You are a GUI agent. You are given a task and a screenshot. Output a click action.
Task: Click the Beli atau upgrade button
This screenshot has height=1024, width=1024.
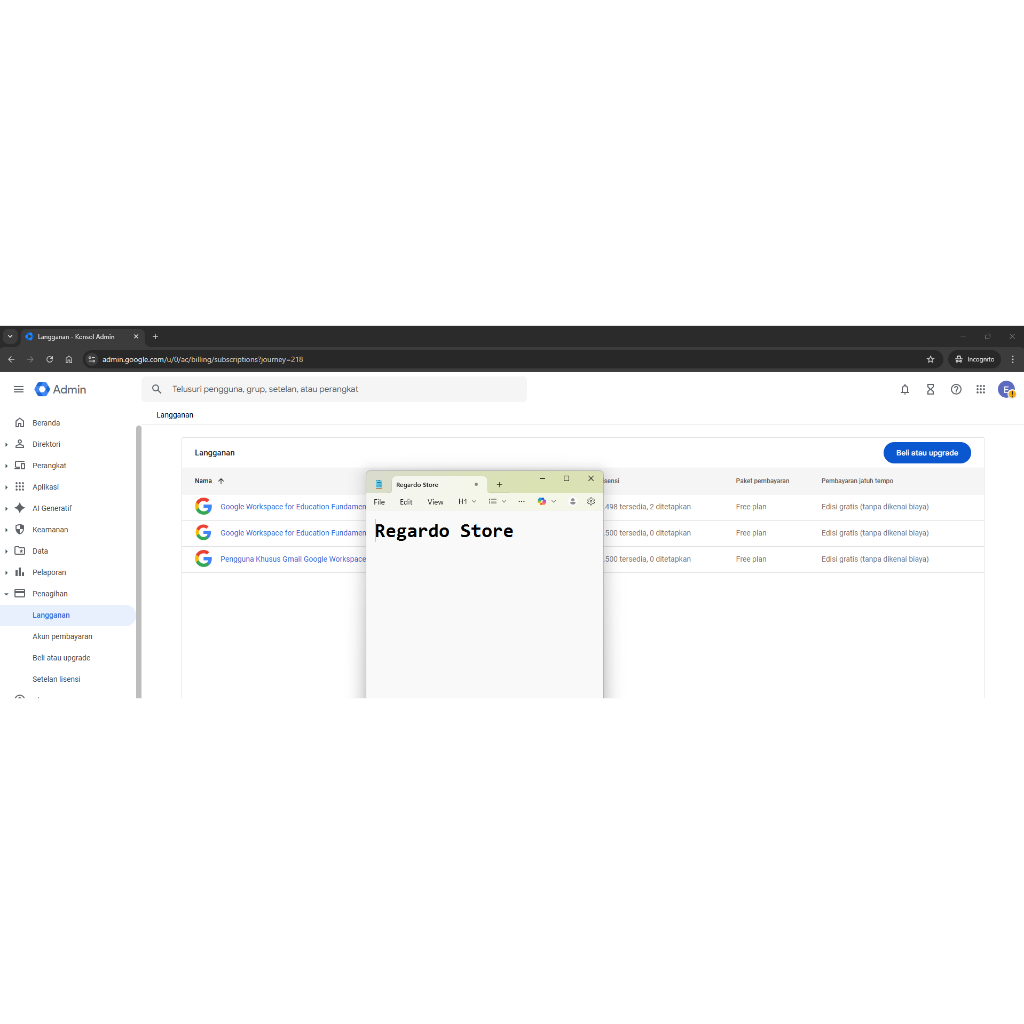pos(927,452)
